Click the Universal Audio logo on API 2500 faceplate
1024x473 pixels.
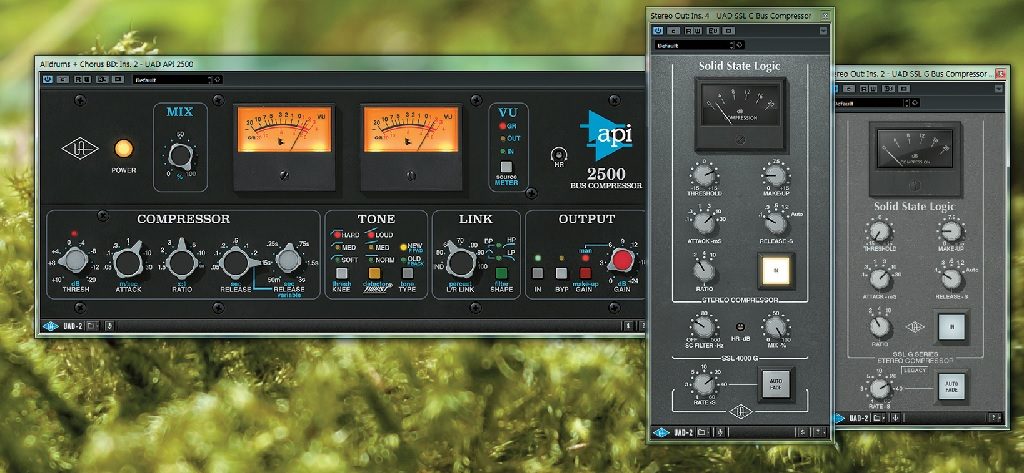click(x=80, y=148)
